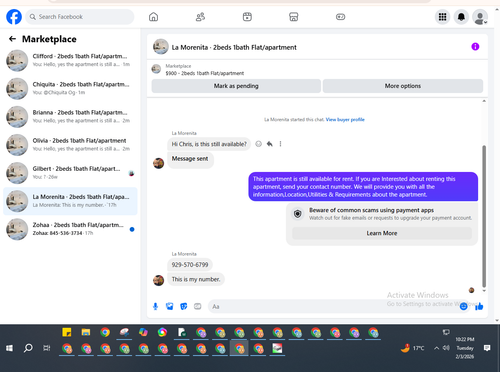Send a thumbs-up like
Image resolution: width=500 pixels, height=372 pixels.
point(479,306)
